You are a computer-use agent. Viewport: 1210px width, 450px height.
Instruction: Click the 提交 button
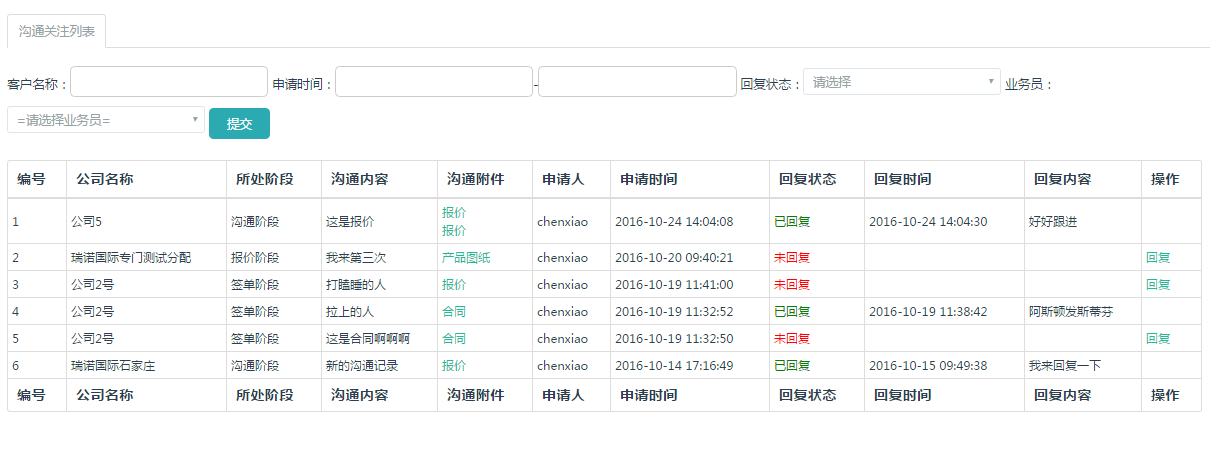pos(239,124)
